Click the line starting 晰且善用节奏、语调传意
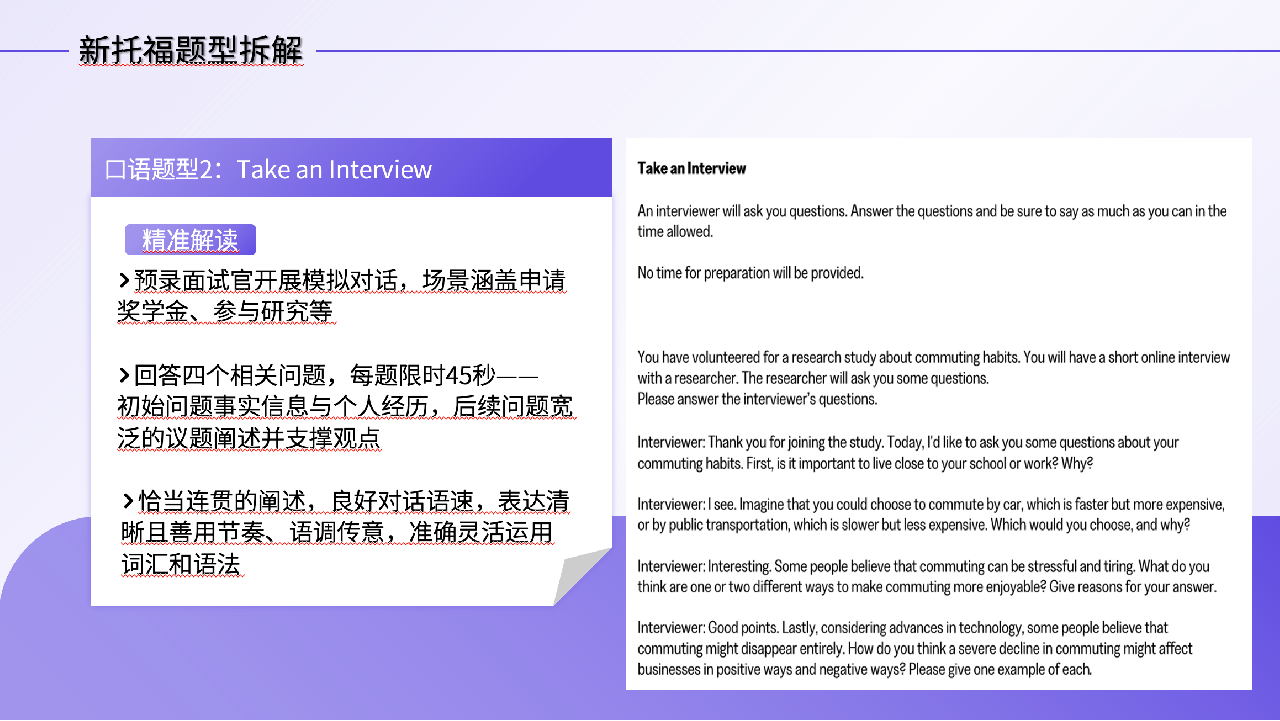The image size is (1280, 721). coord(335,532)
